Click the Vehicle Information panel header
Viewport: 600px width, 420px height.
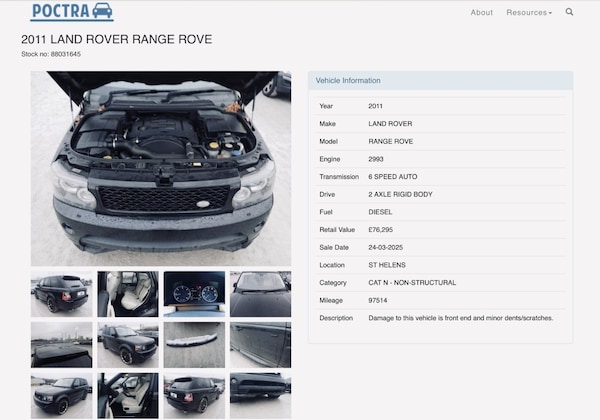[440, 80]
